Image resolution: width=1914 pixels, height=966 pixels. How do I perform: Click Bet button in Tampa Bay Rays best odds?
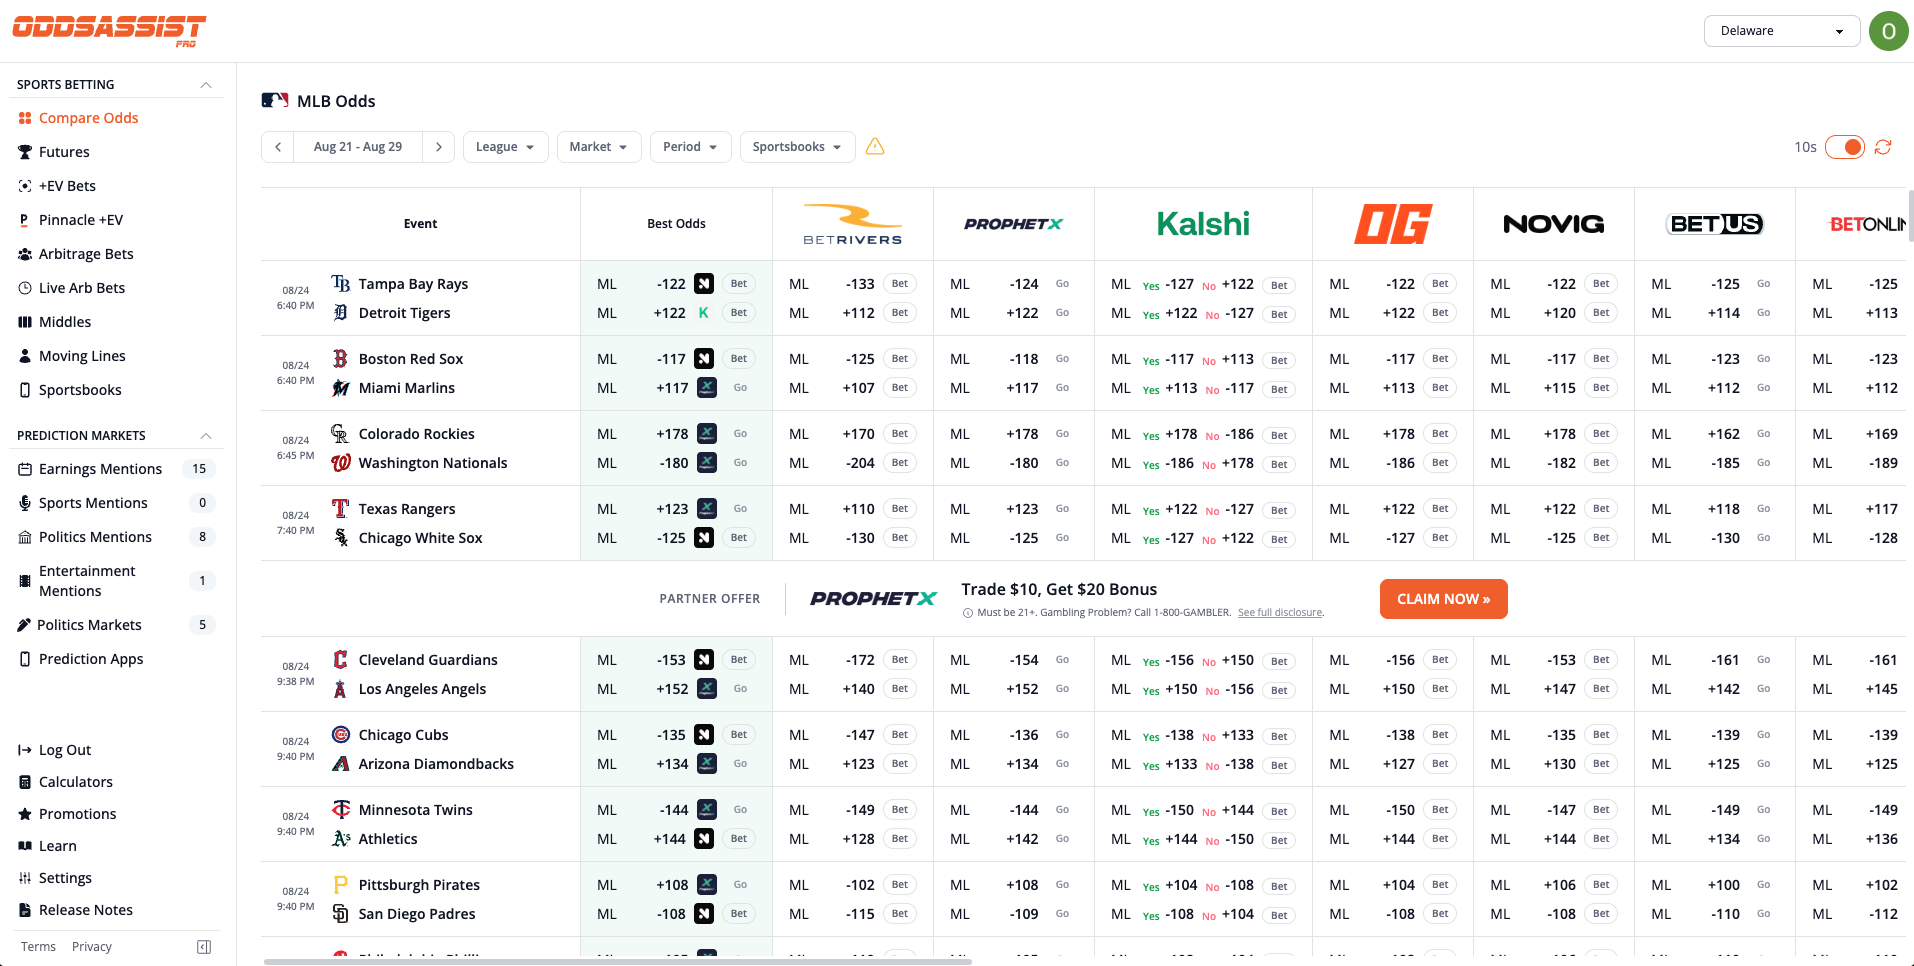coord(739,284)
